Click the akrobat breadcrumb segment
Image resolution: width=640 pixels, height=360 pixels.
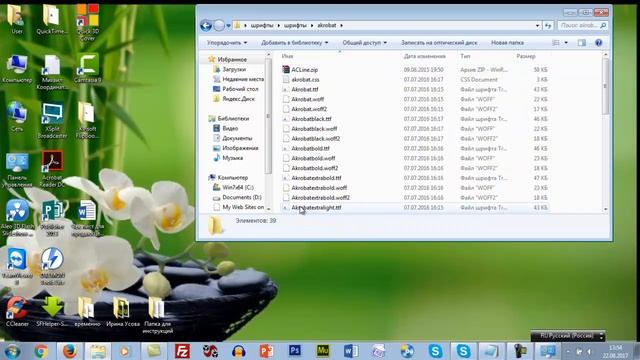tap(327, 25)
